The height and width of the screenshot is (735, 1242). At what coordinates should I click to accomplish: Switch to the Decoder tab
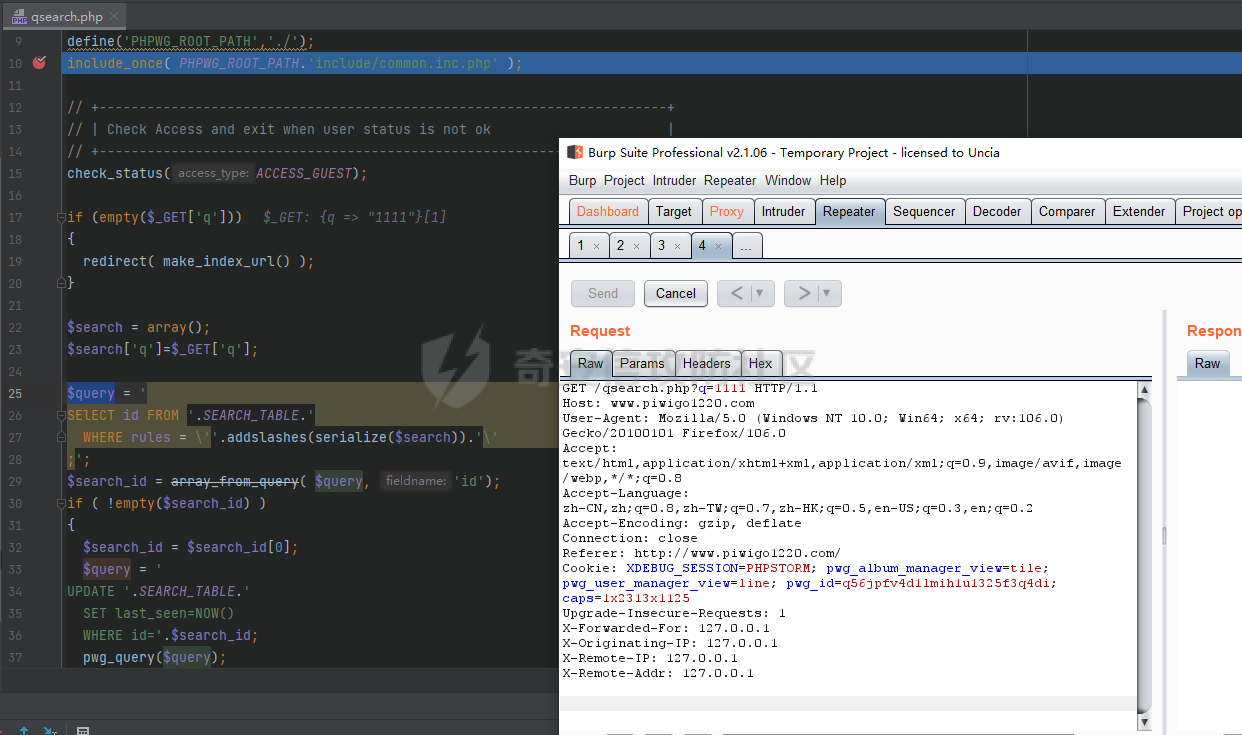[997, 211]
